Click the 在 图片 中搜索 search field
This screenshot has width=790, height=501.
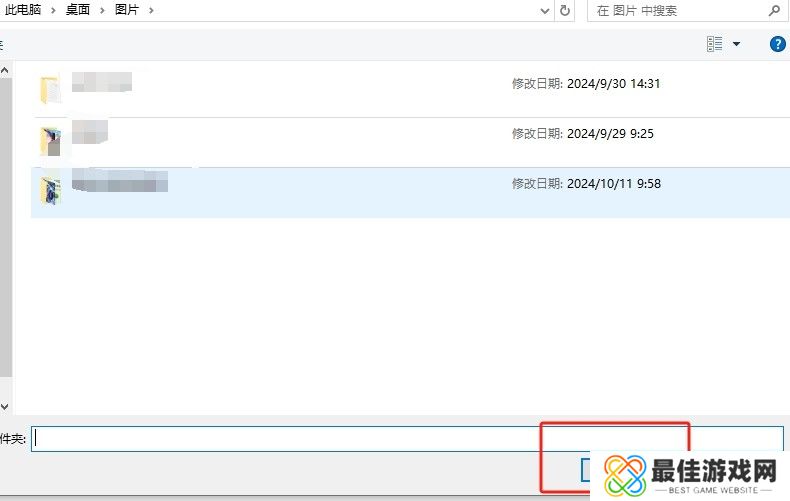[x=675, y=11]
